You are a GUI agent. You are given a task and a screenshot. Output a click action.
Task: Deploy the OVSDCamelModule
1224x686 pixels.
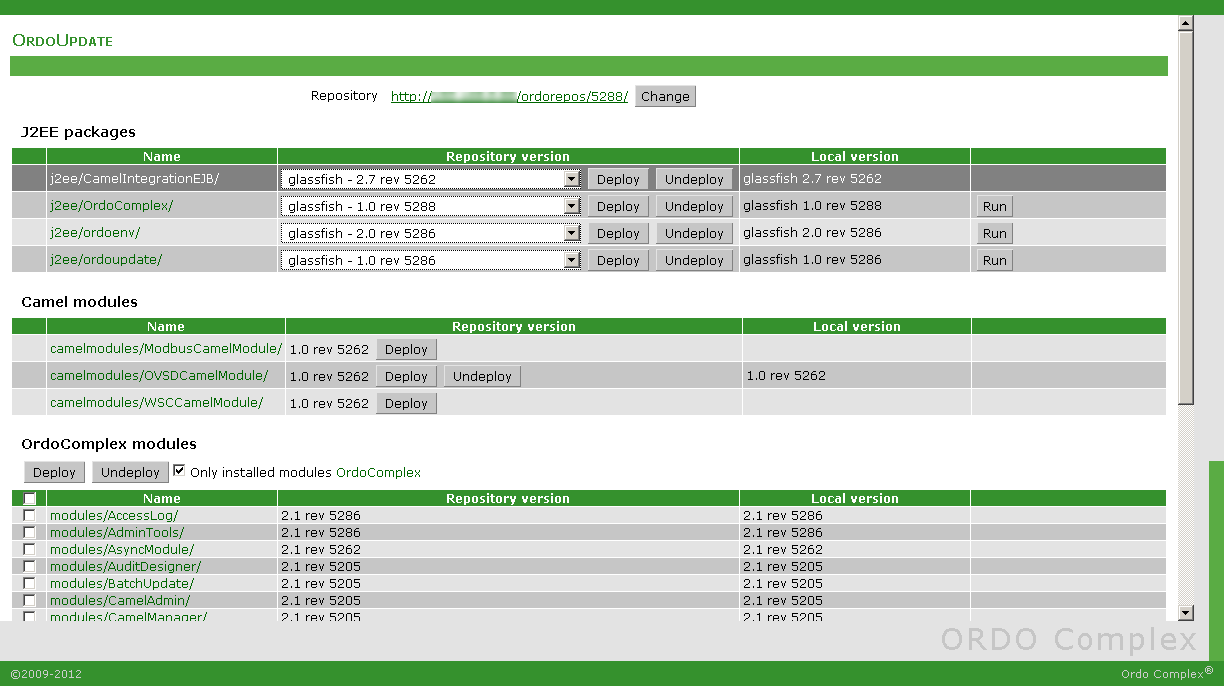406,376
